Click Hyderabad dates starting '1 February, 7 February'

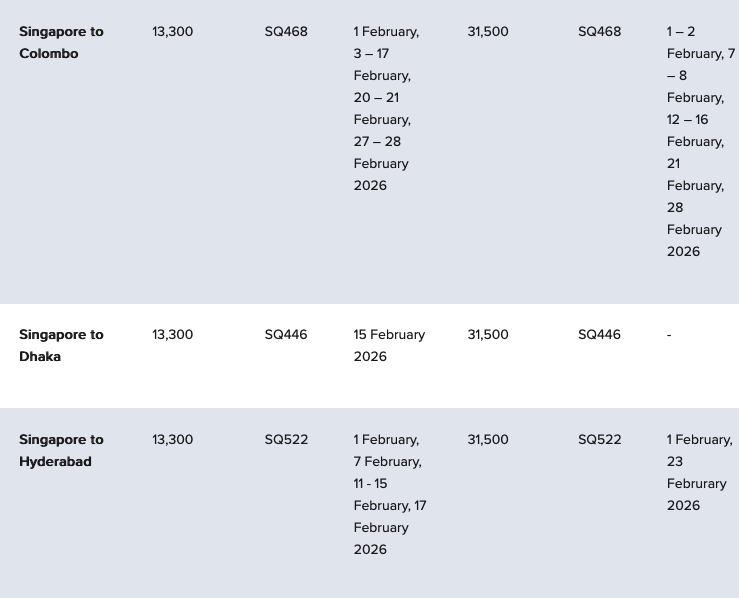[x=389, y=494]
